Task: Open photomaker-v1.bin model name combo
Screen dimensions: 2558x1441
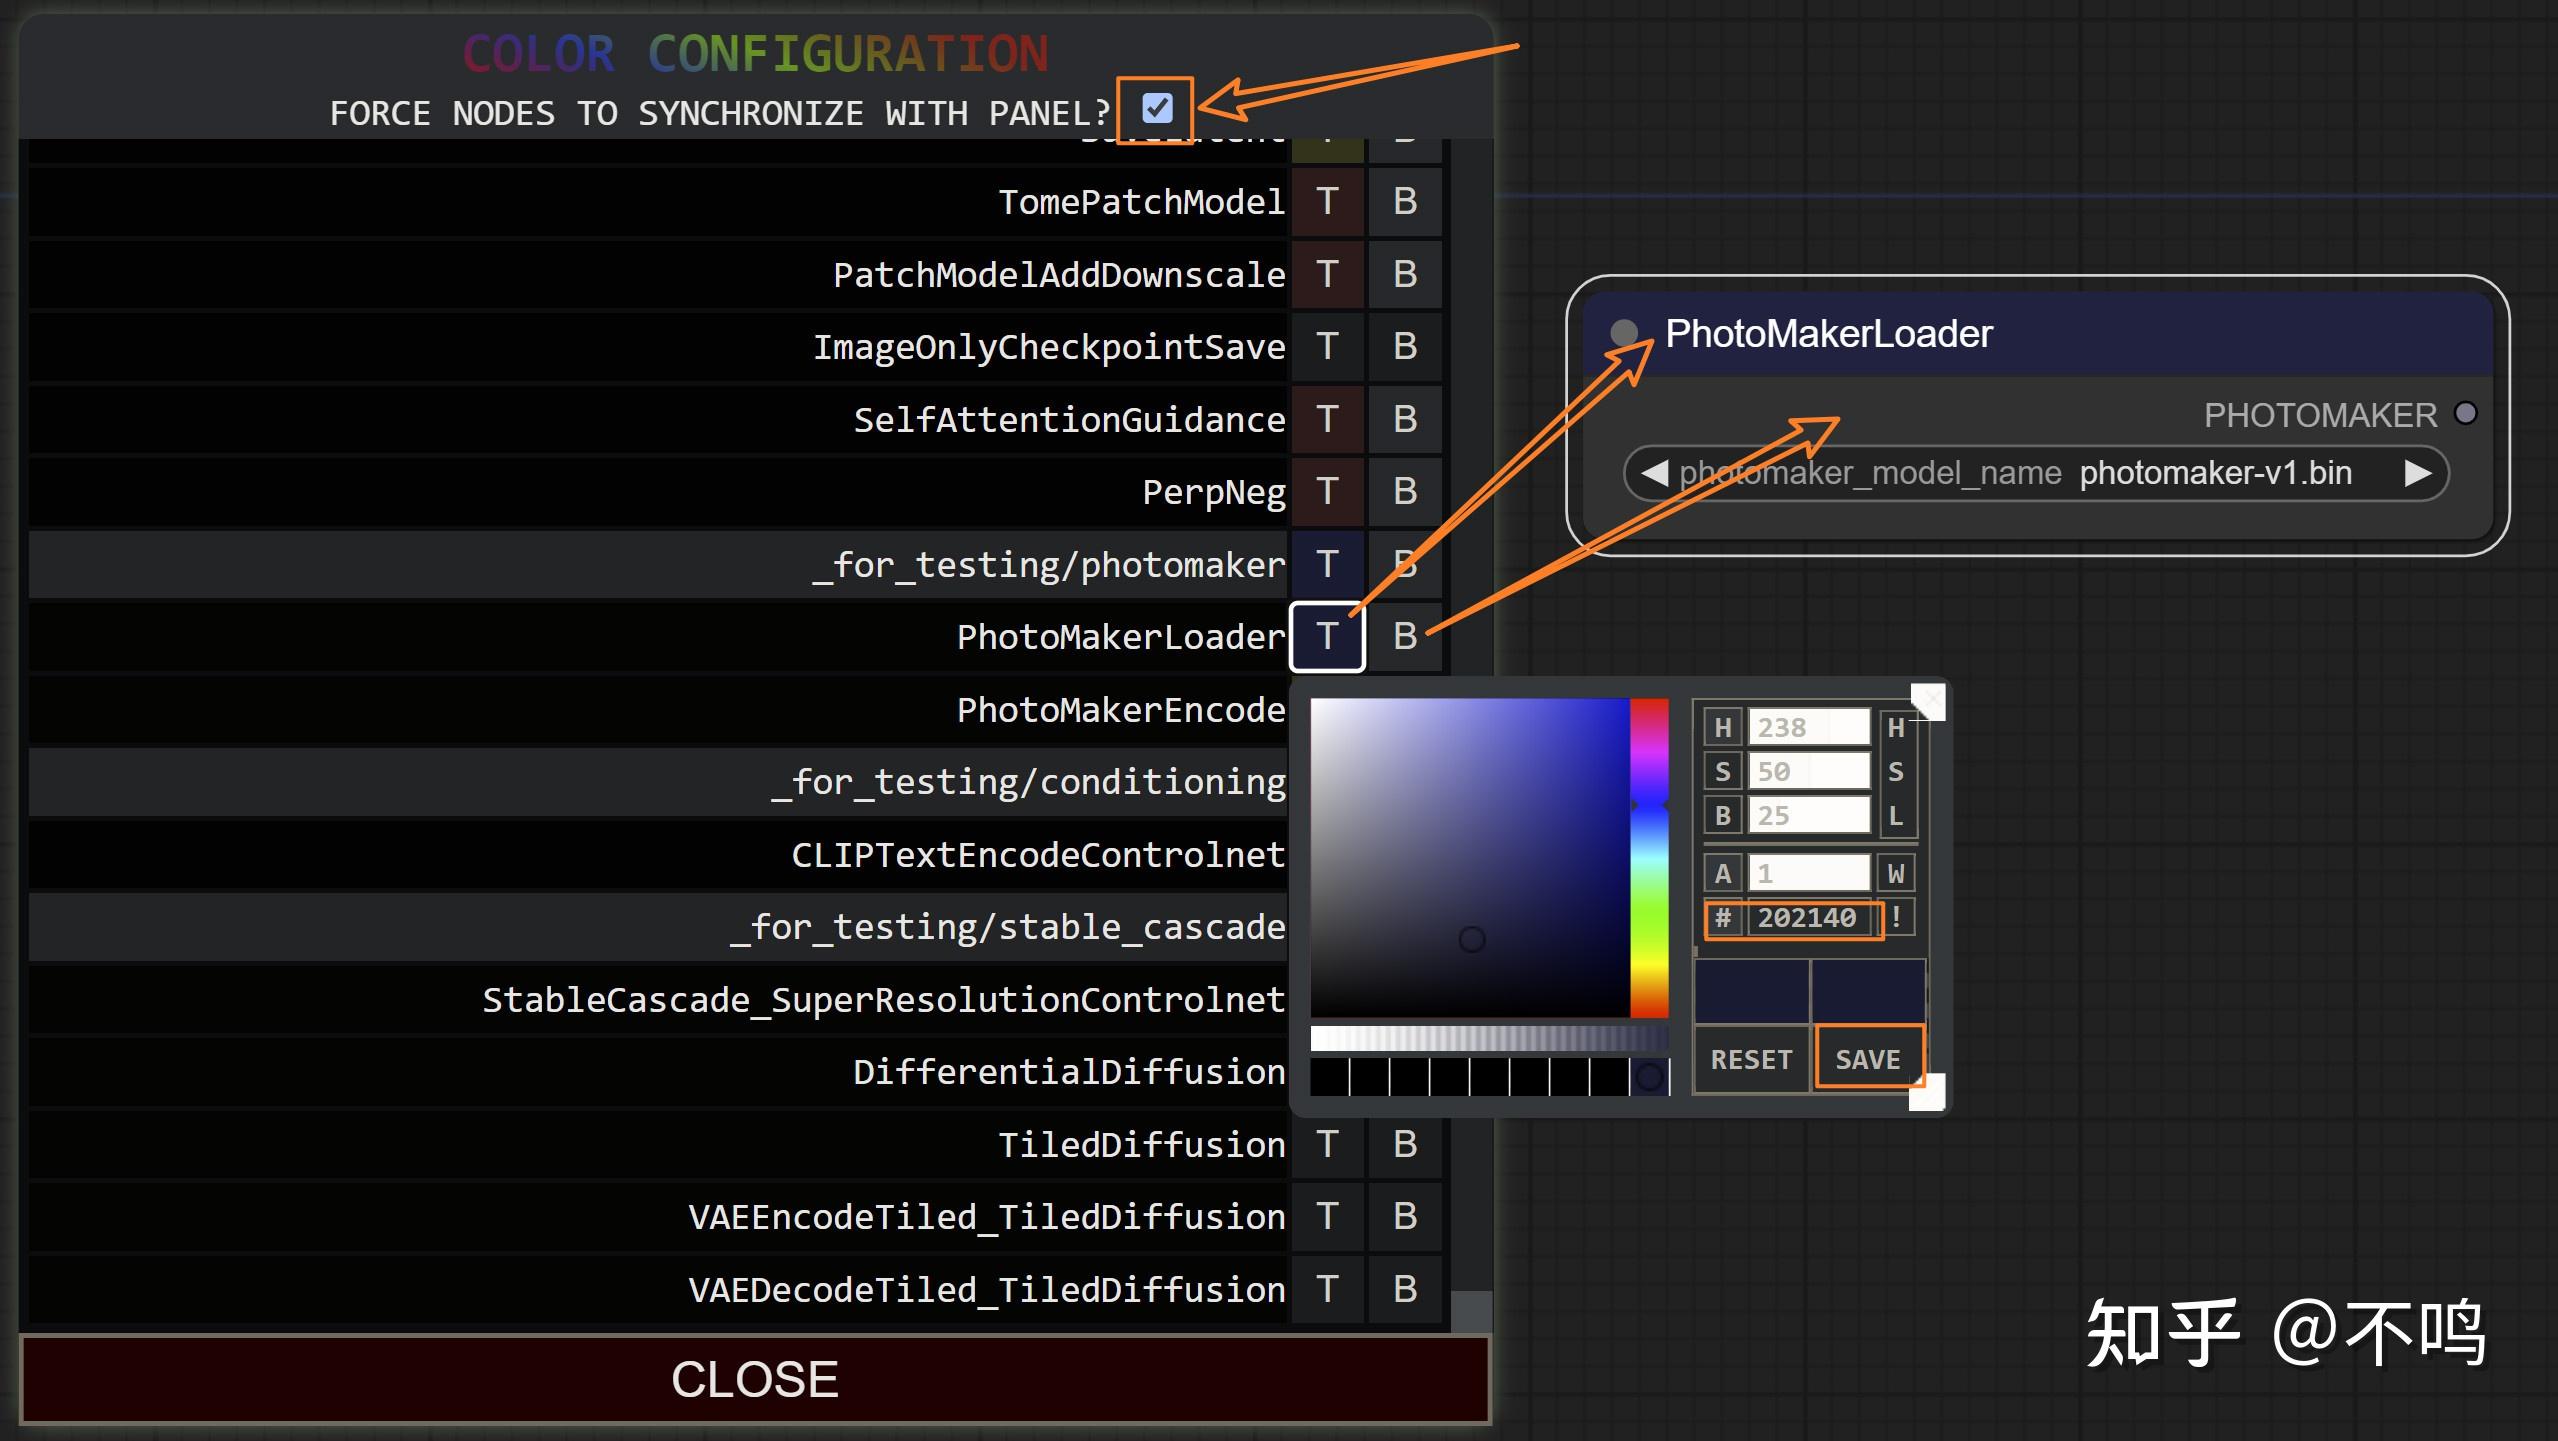Action: click(x=2214, y=473)
